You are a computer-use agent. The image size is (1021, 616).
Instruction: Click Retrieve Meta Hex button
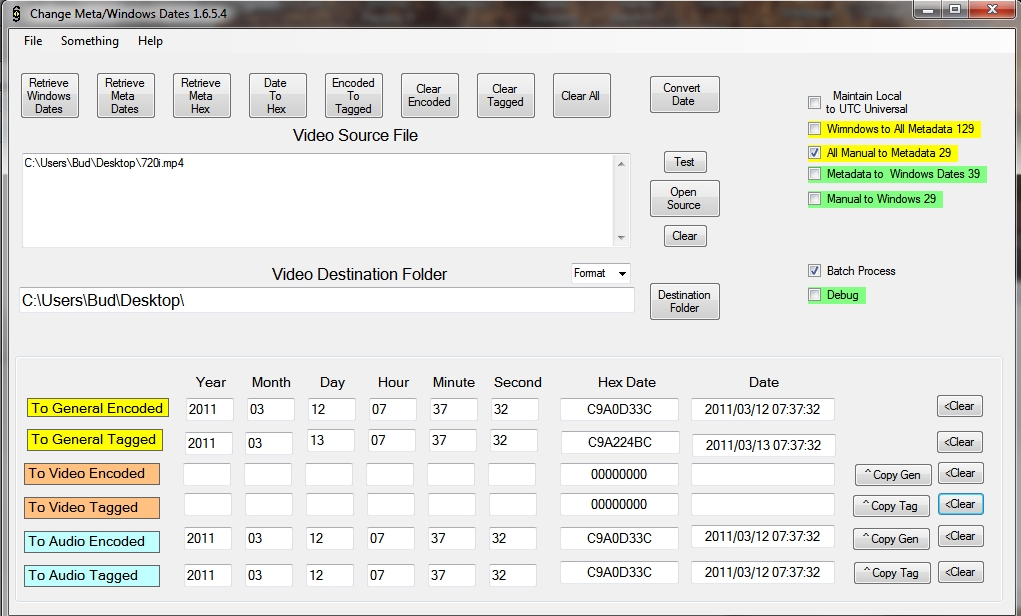click(x=202, y=96)
